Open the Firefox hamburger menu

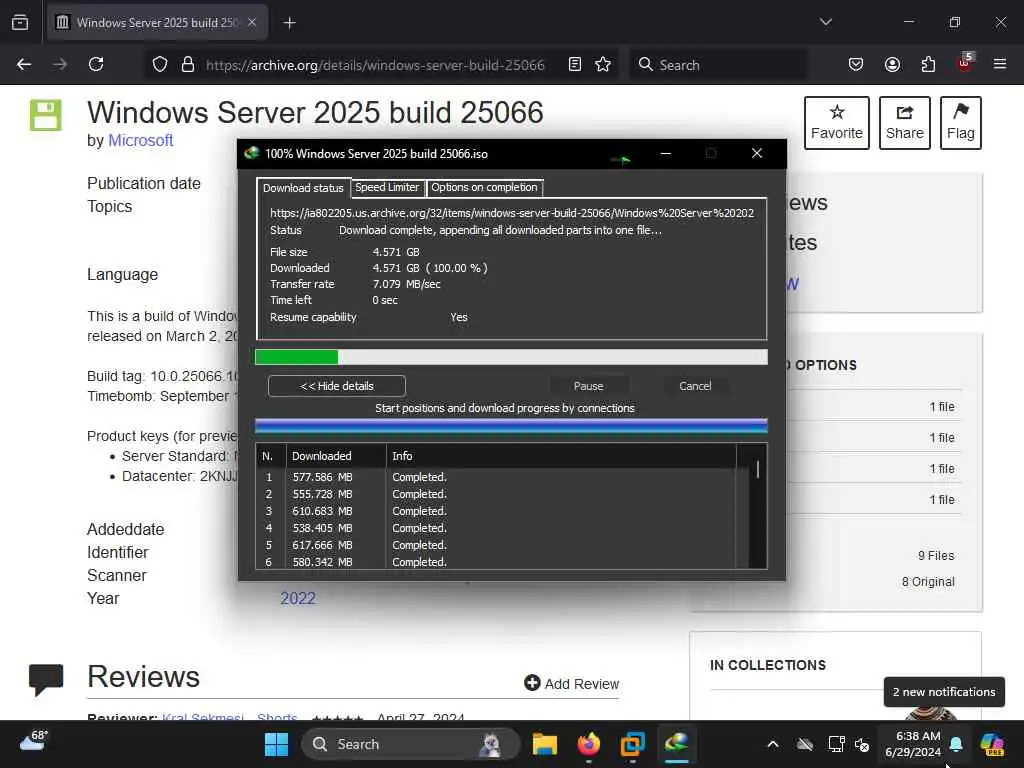(x=1000, y=64)
